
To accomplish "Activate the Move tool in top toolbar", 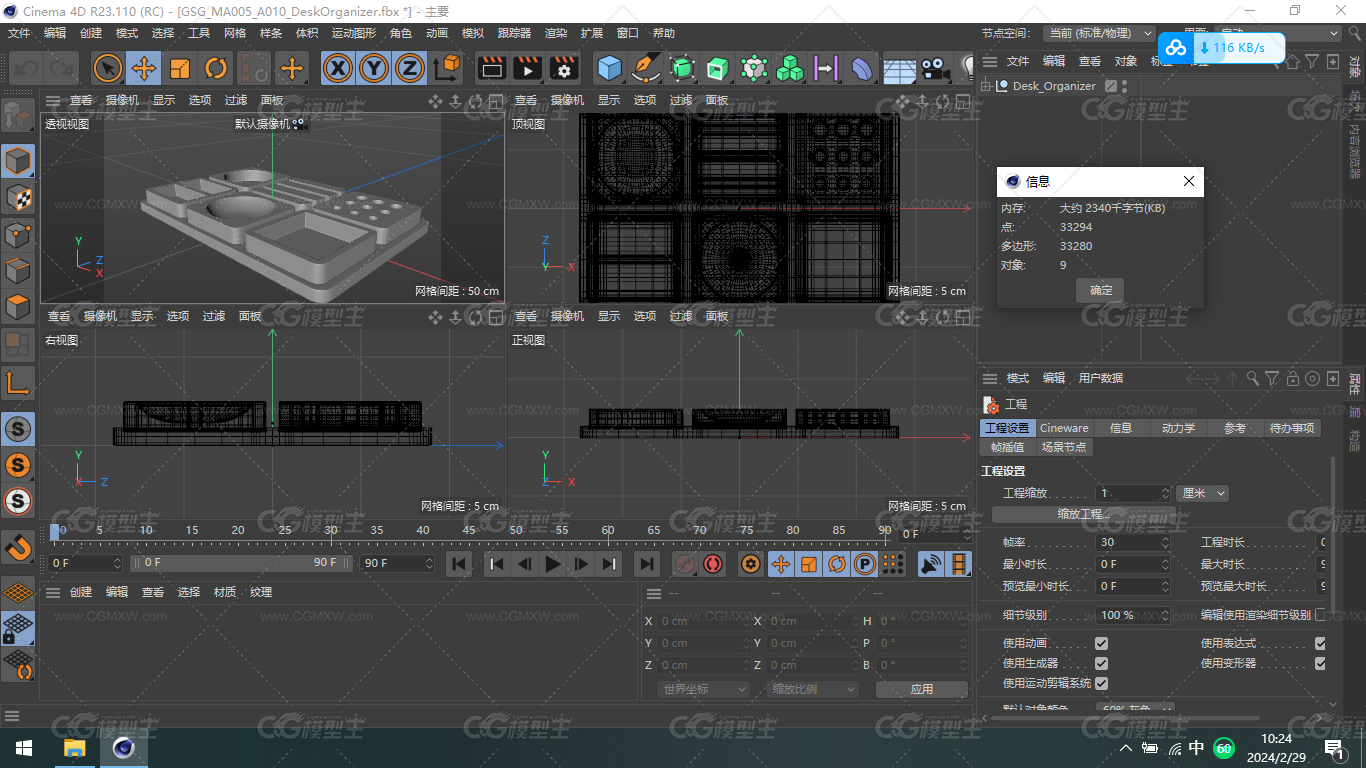I will pos(144,68).
